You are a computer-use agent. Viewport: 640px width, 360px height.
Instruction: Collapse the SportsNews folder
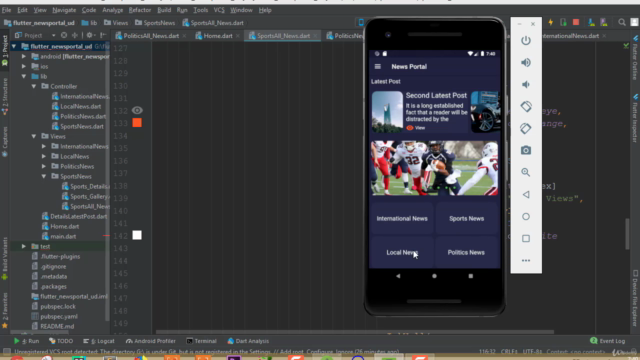pyautogui.click(x=44, y=176)
